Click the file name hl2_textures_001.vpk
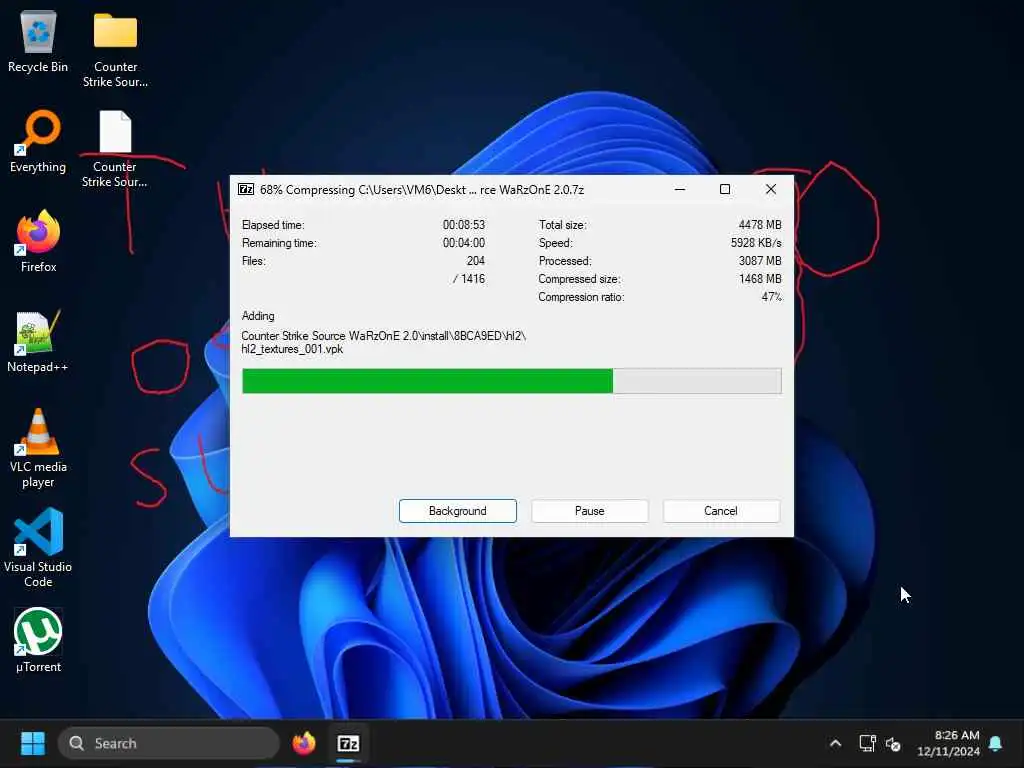The image size is (1024, 768). (292, 349)
